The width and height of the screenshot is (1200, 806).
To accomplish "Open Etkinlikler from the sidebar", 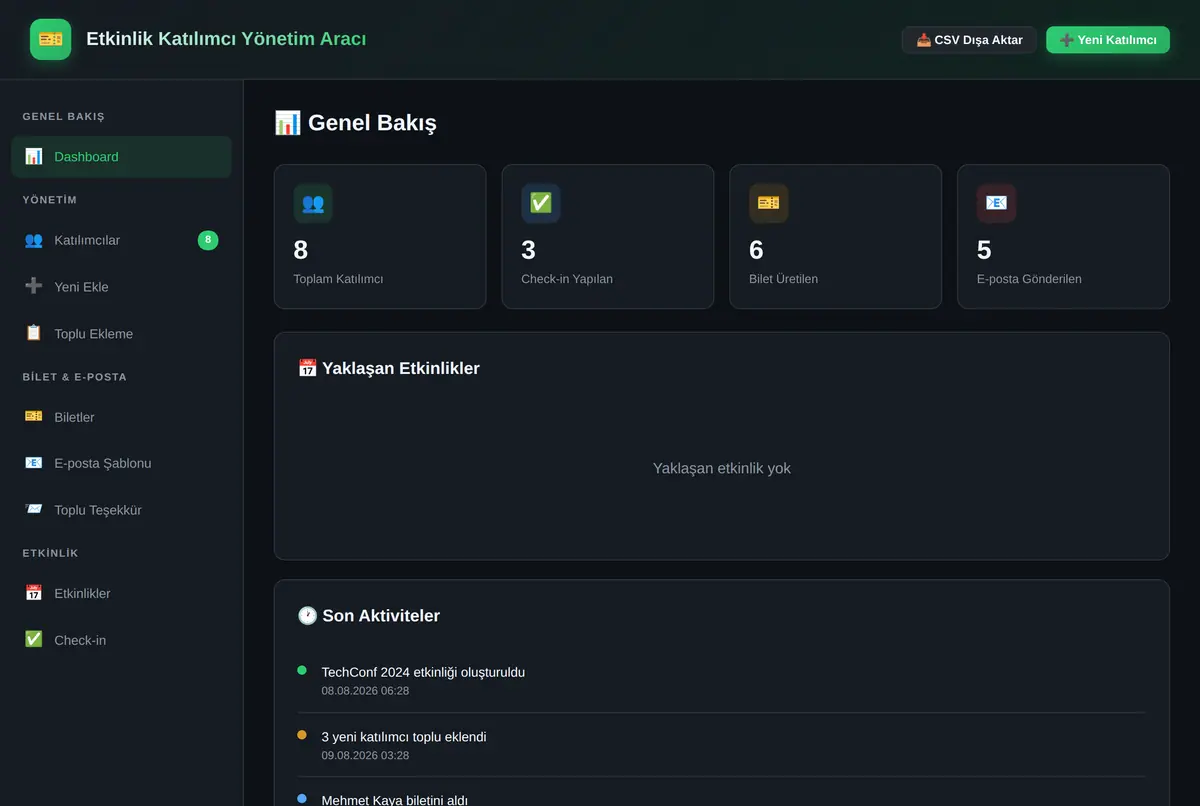I will coord(121,593).
